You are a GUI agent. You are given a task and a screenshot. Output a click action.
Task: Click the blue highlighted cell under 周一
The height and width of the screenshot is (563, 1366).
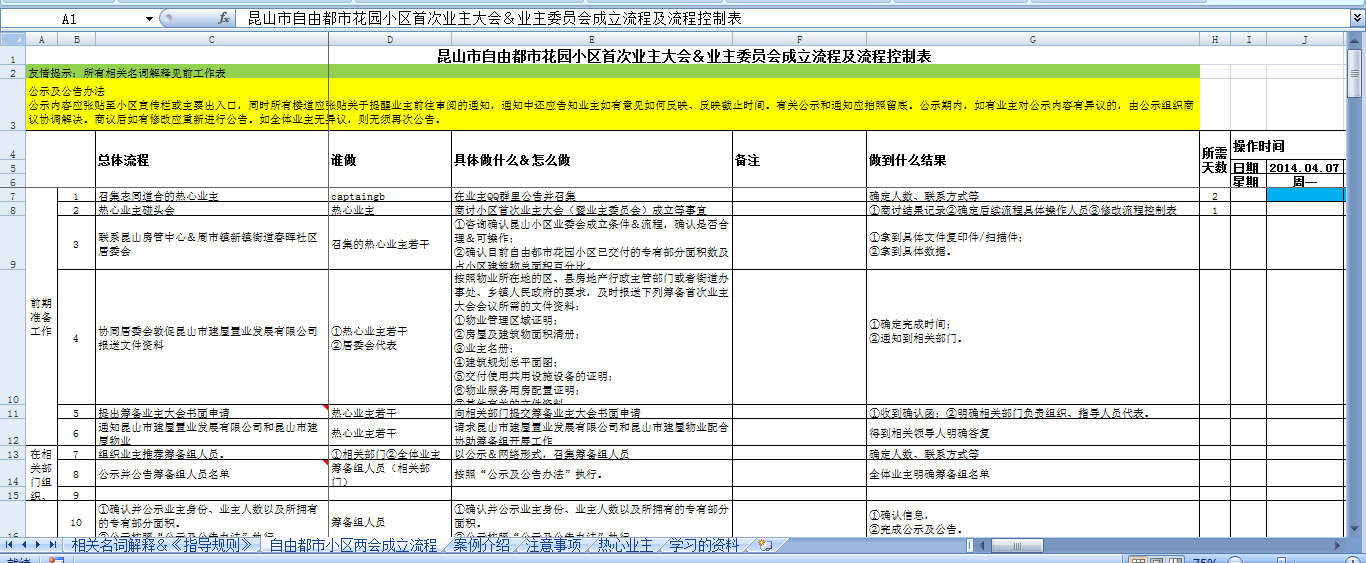coord(1305,196)
